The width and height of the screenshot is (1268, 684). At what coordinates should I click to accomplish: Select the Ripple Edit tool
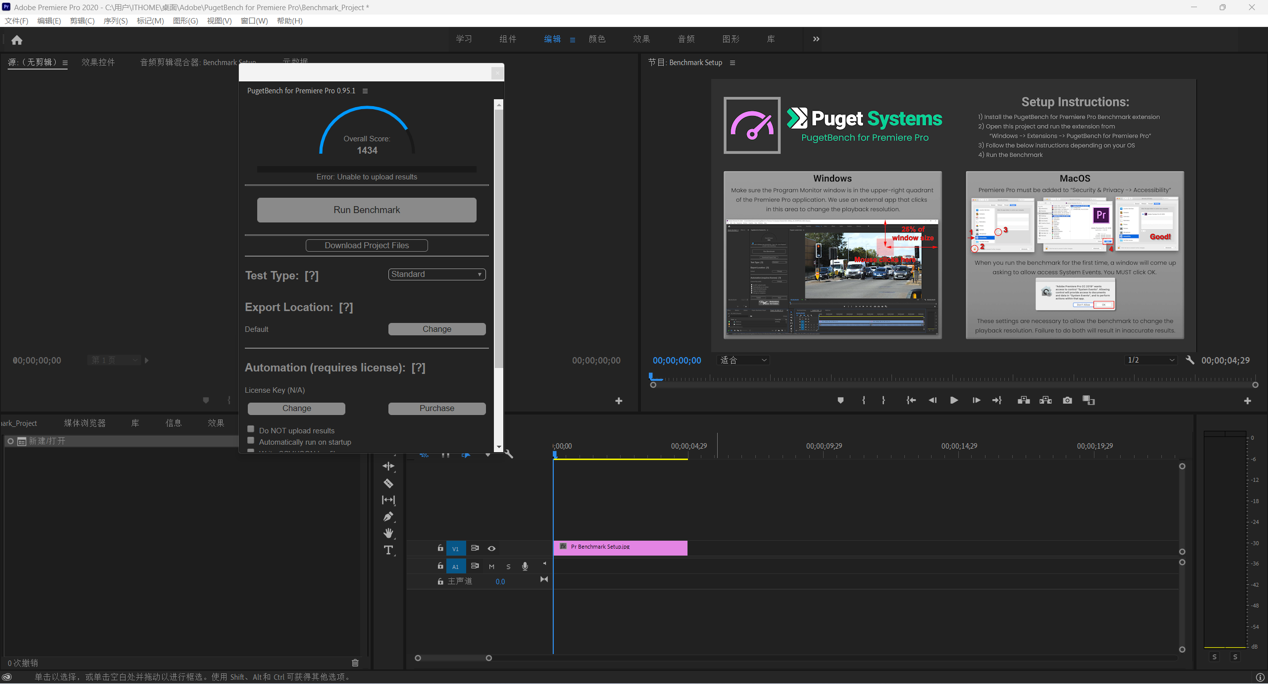tap(389, 466)
